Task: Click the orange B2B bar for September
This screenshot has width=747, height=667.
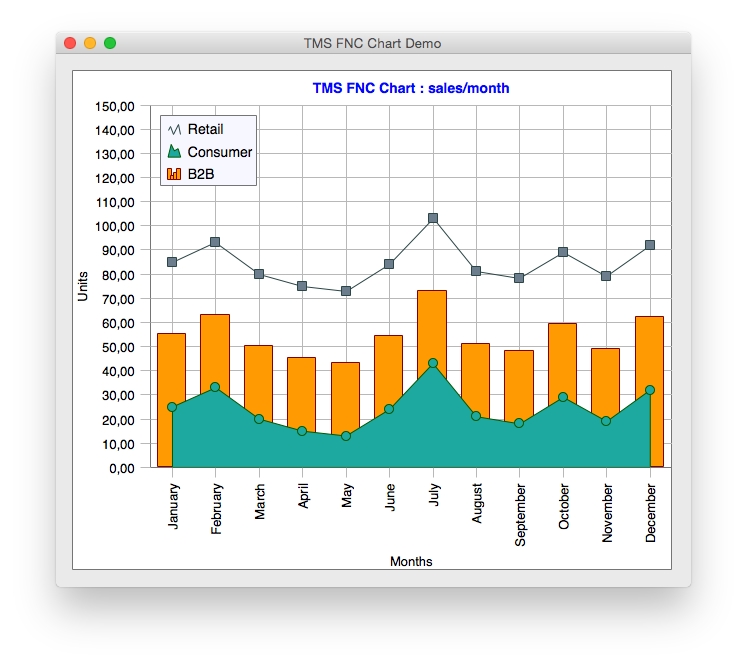Action: [x=519, y=384]
